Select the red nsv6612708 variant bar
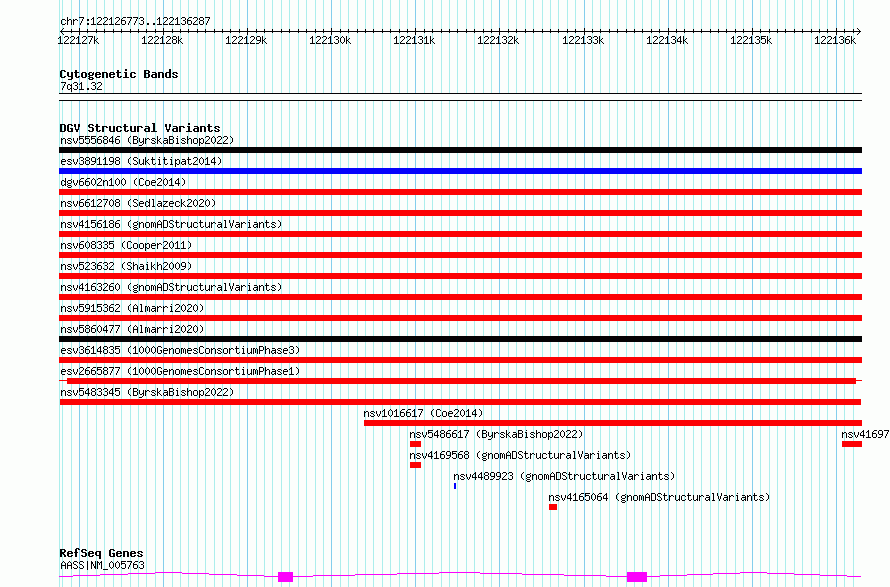The height and width of the screenshot is (587, 890). (x=460, y=213)
